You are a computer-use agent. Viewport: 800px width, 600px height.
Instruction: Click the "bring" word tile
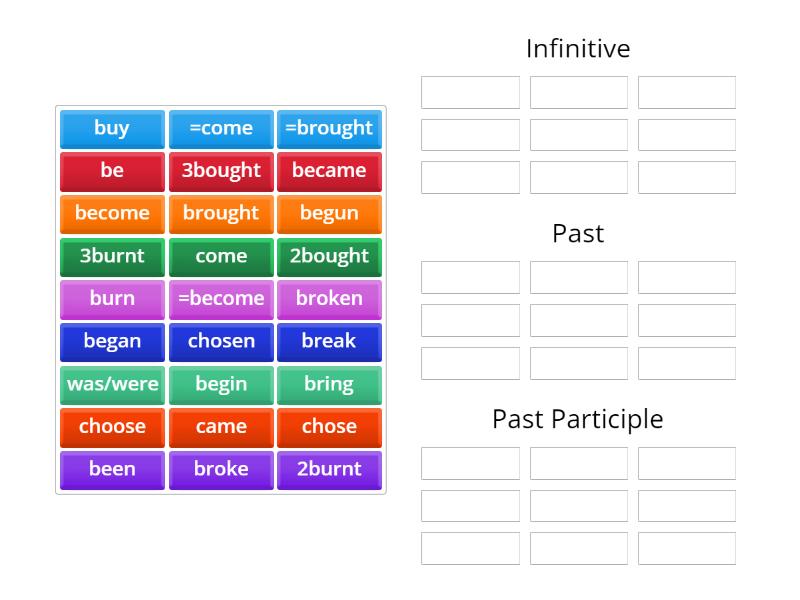point(329,384)
